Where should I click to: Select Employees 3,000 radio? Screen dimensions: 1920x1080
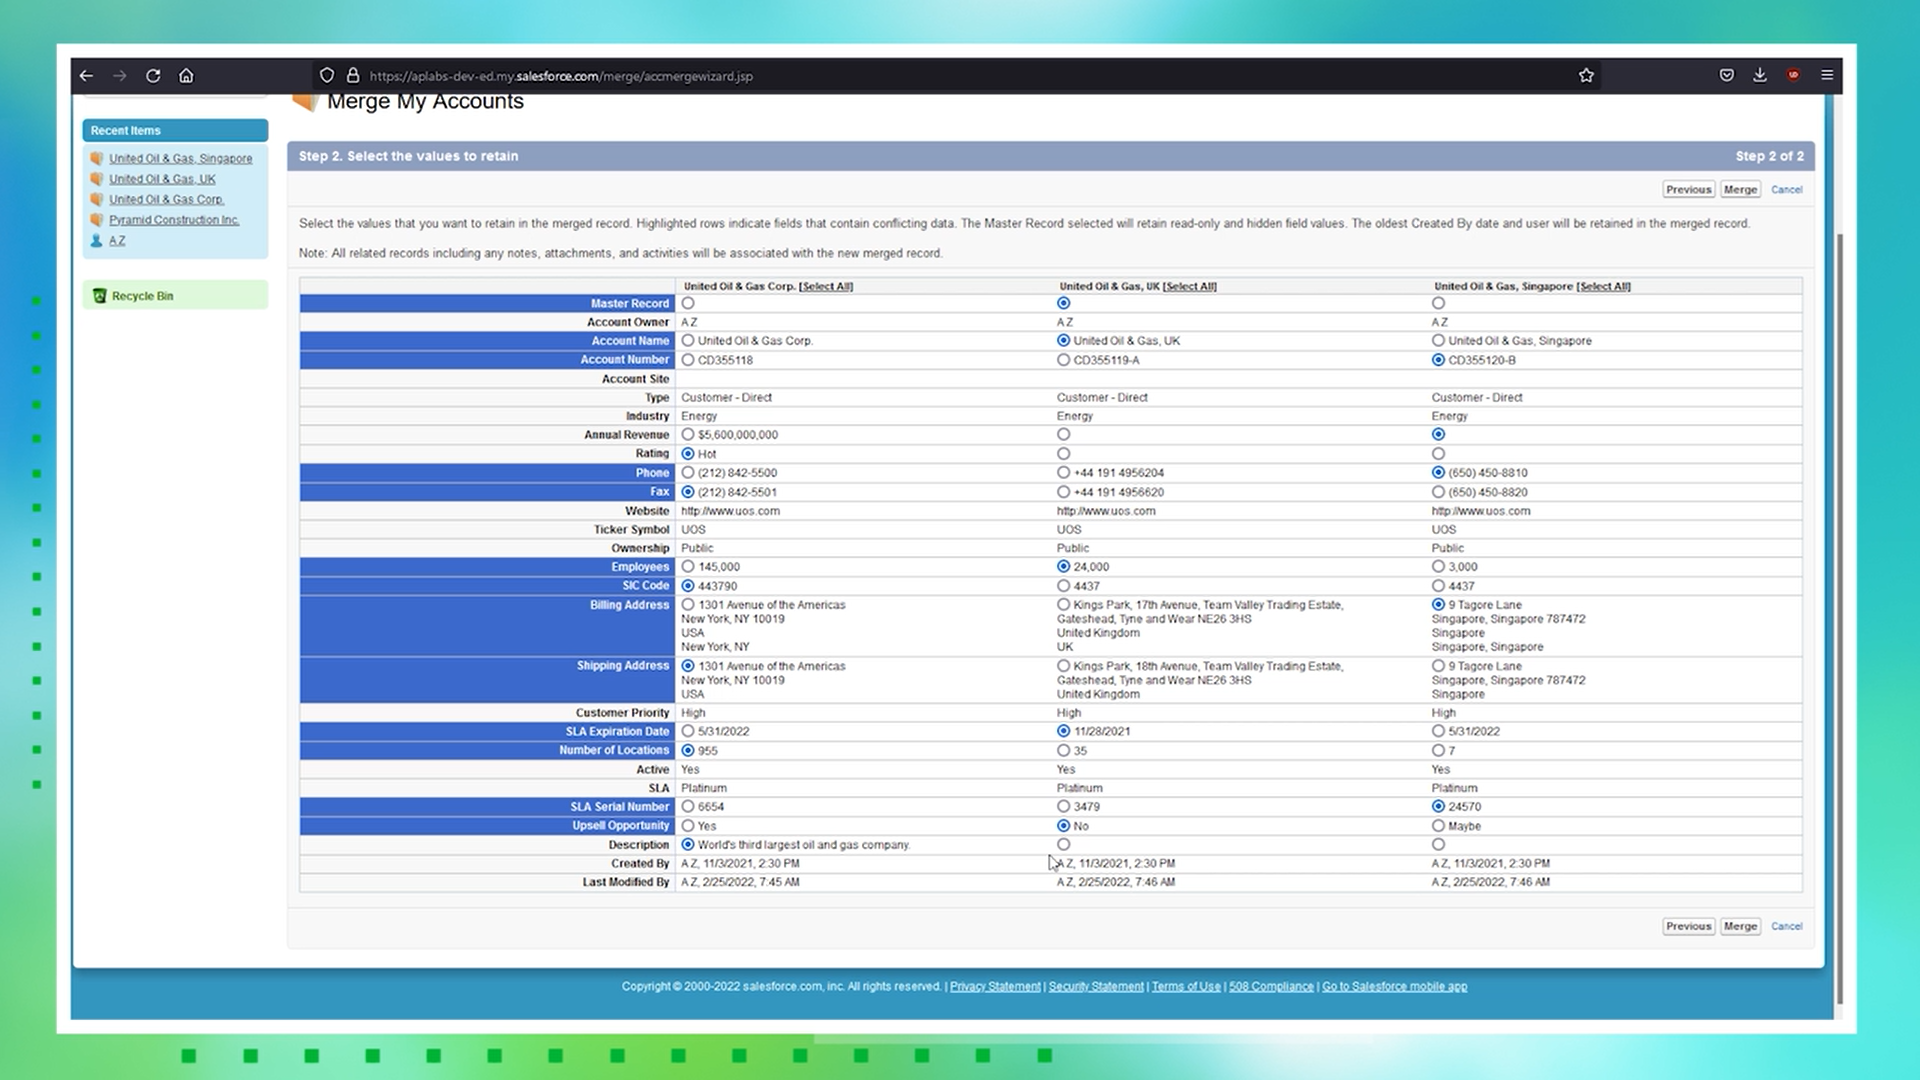pos(1438,567)
